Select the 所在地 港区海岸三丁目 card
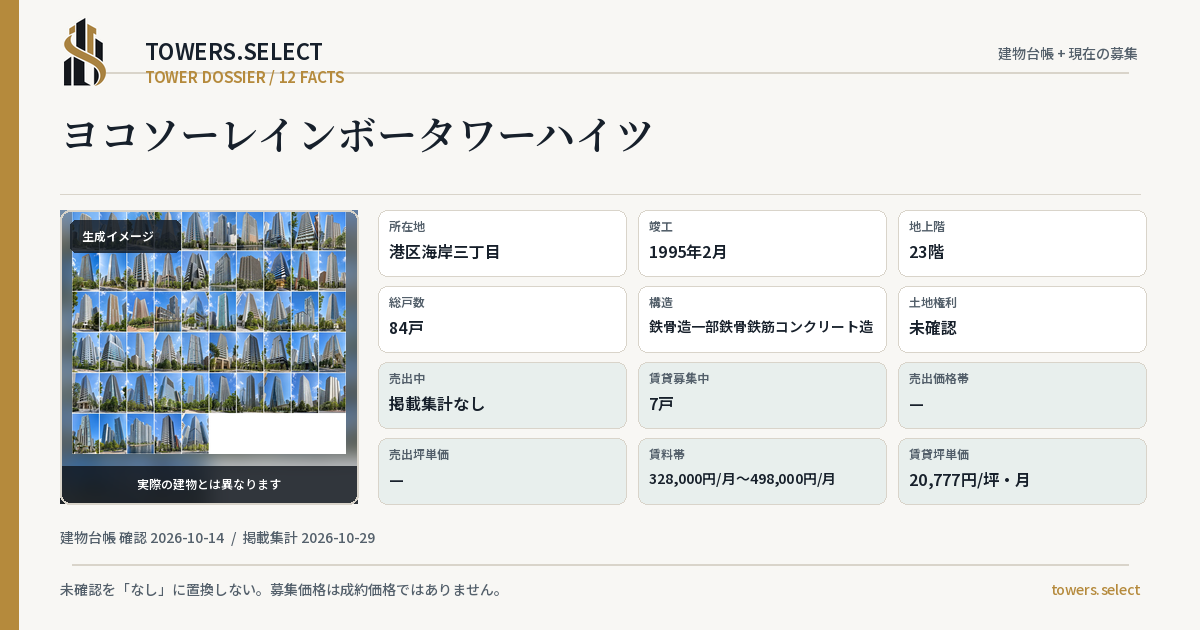Viewport: 1200px width, 630px height. pos(502,243)
